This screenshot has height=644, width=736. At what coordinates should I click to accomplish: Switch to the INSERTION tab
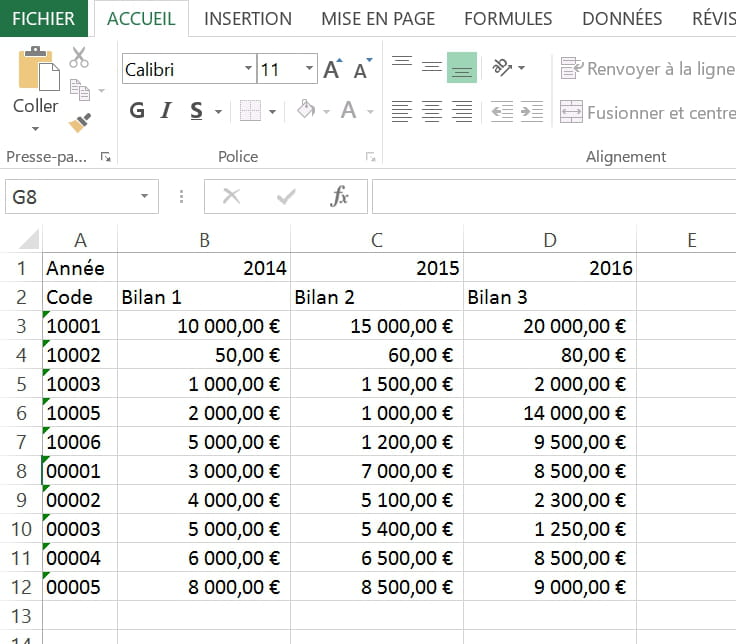248,19
